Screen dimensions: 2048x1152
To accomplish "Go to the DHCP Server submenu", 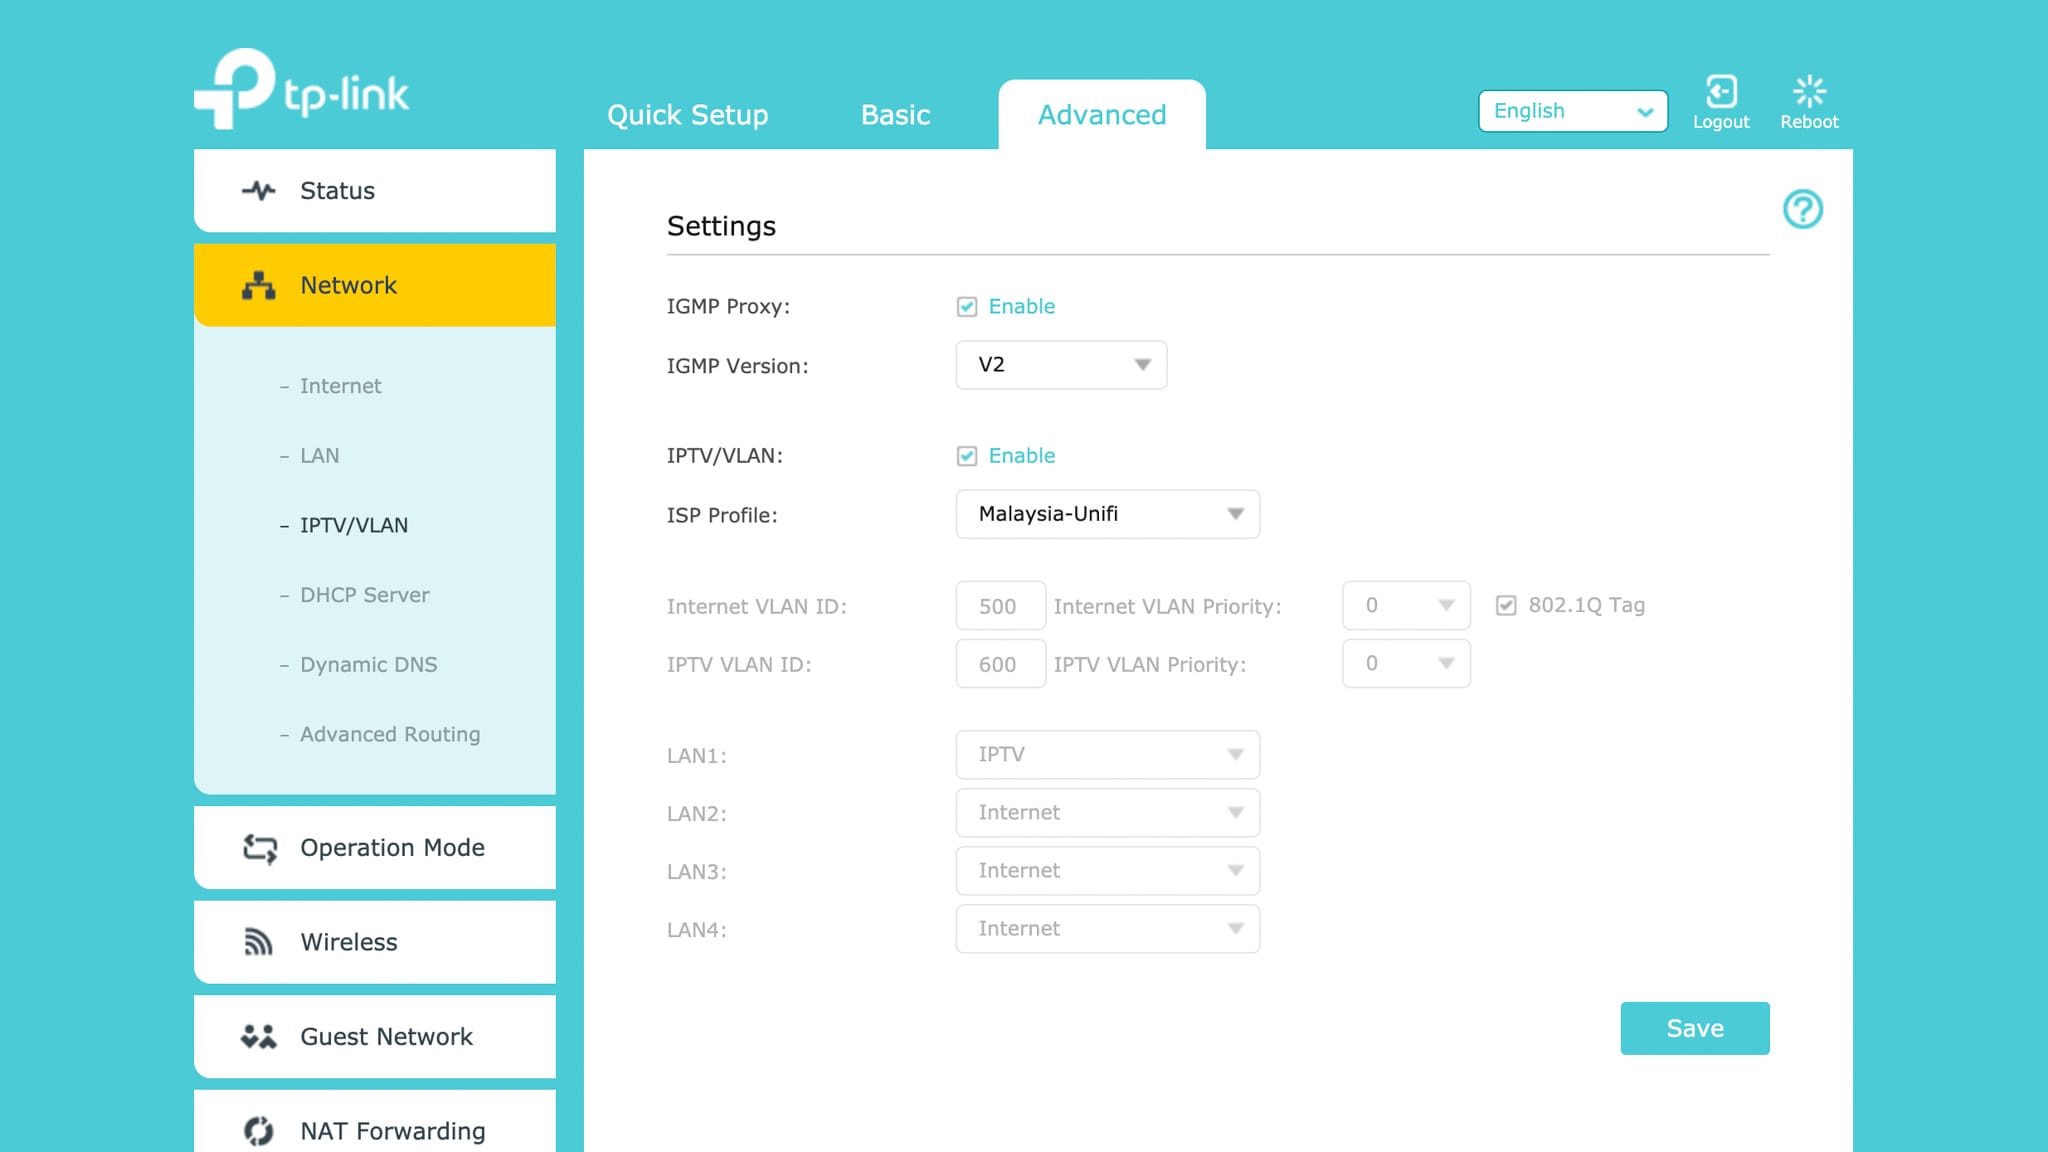I will coord(364,595).
